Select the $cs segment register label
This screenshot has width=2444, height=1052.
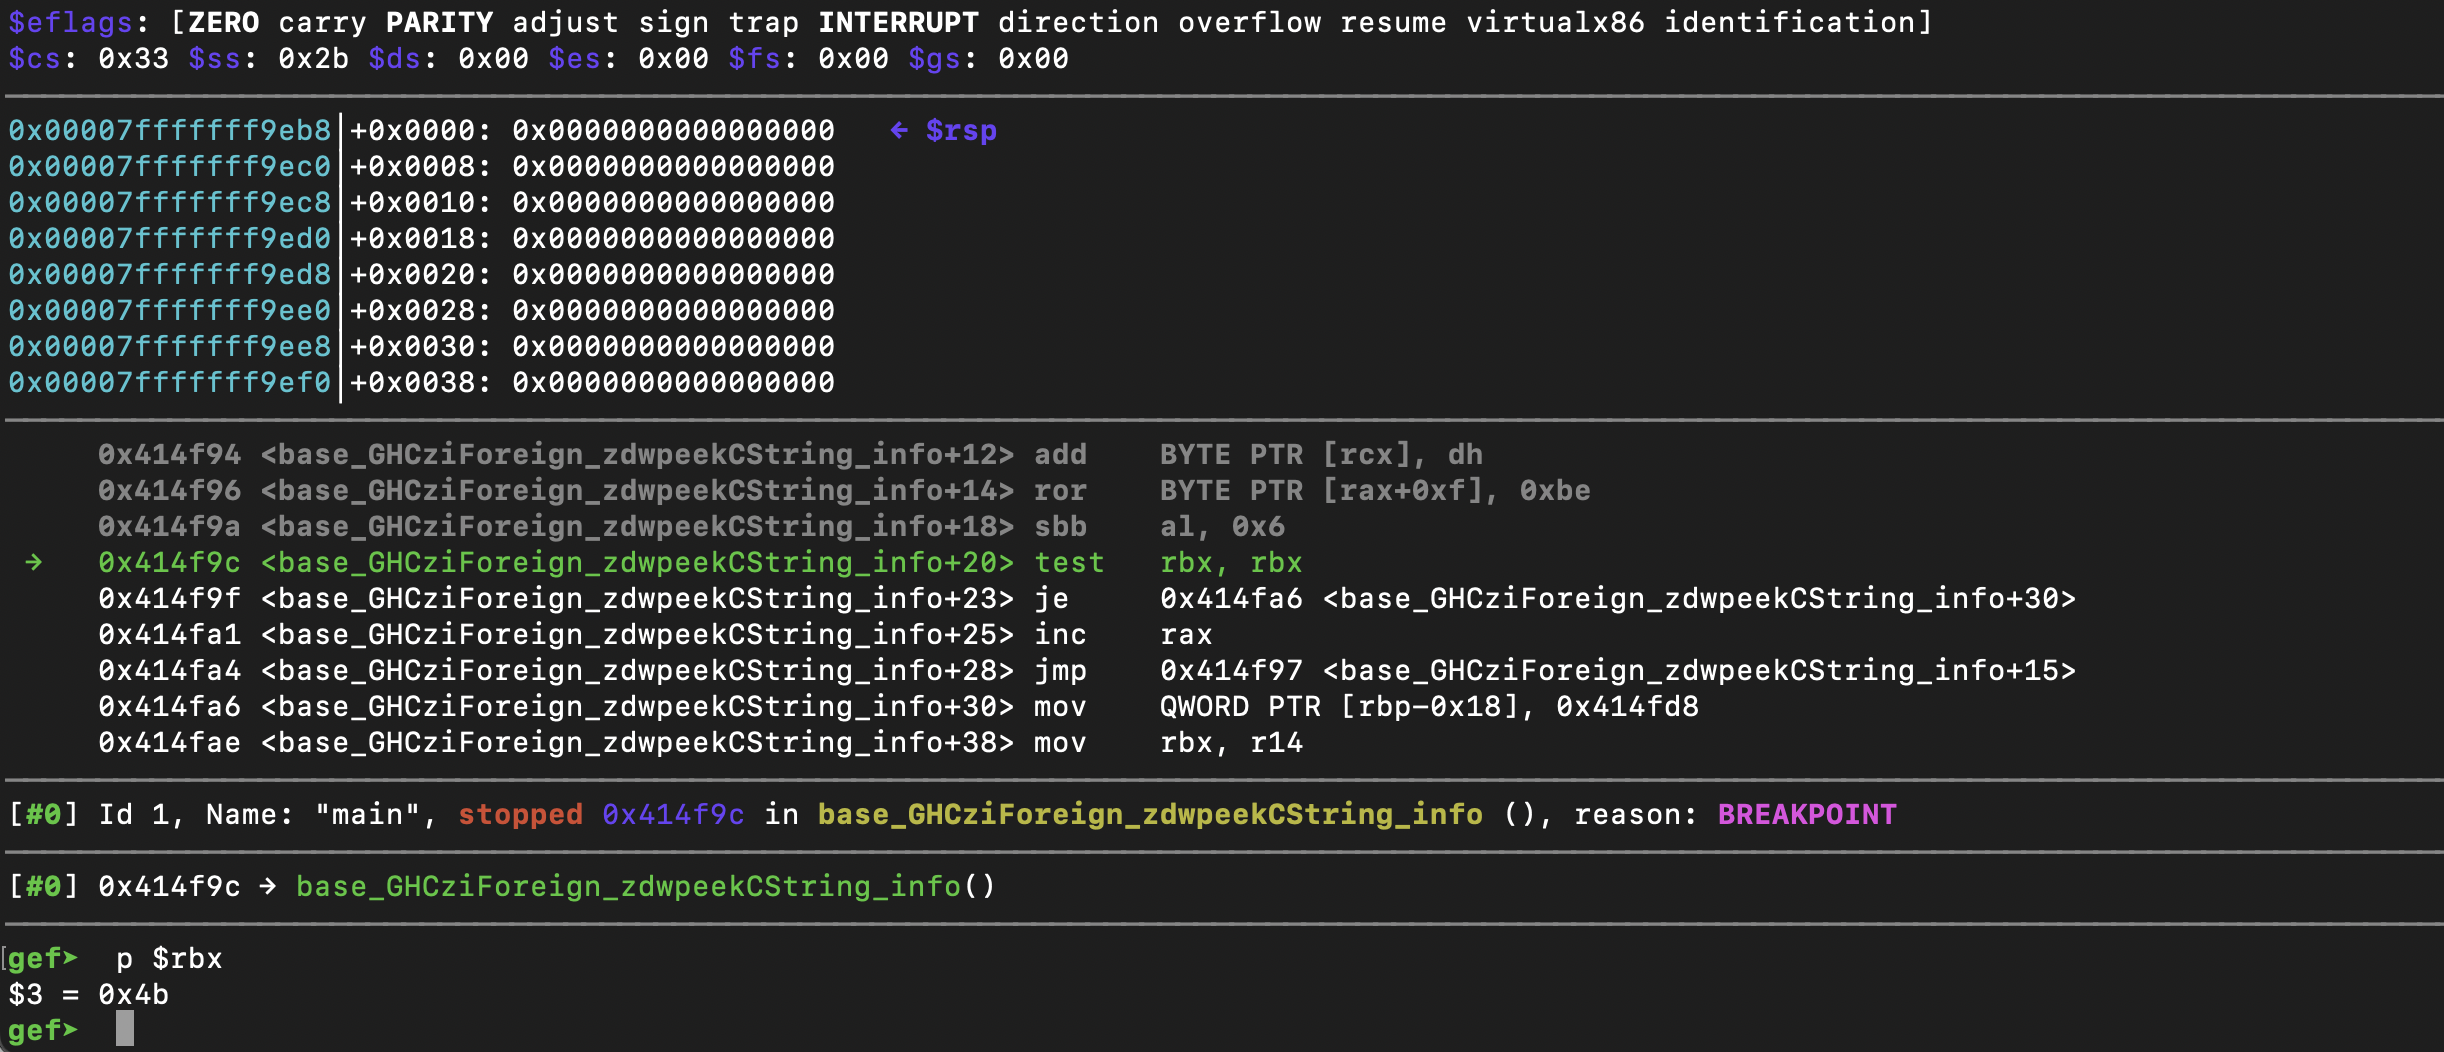pyautogui.click(x=35, y=59)
